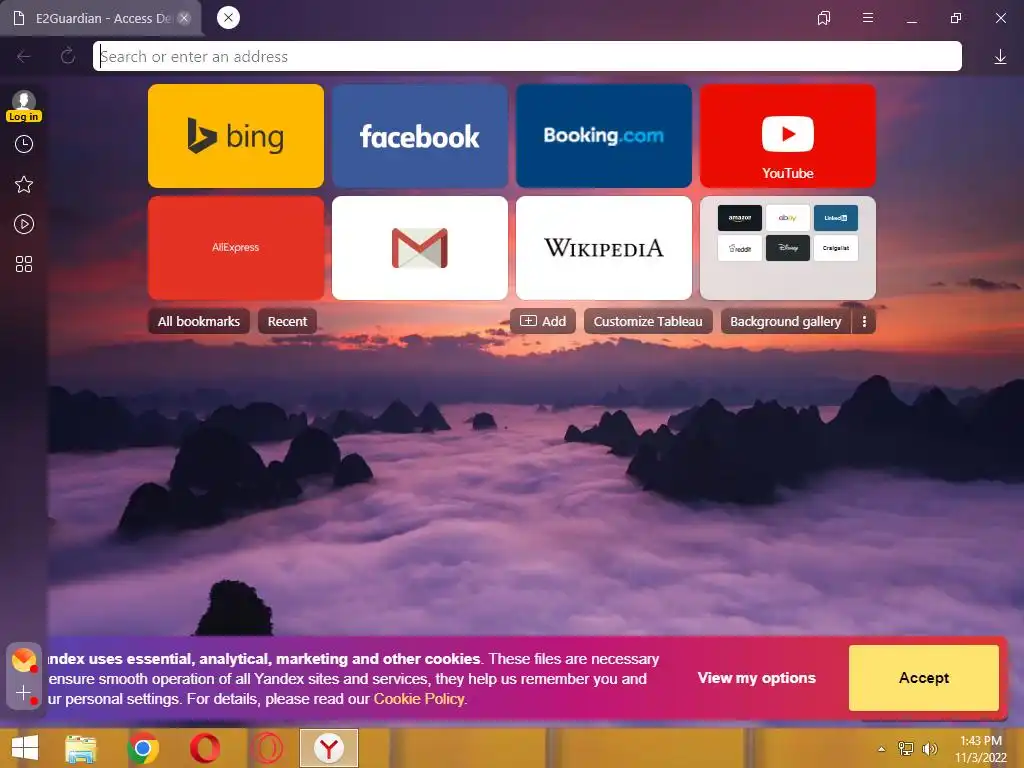1024x768 pixels.
Task: Accept the Yandex cookies
Action: 923,678
